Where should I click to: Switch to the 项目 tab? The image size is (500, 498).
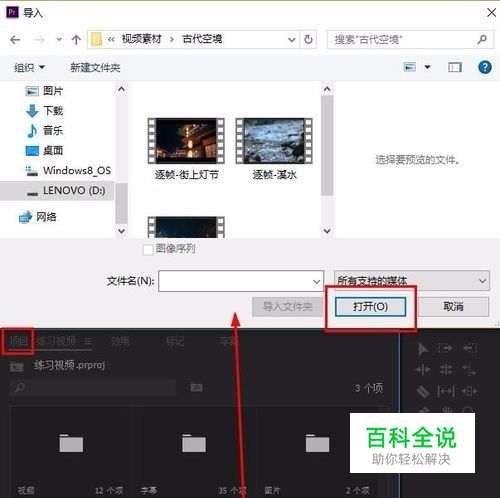pos(18,341)
